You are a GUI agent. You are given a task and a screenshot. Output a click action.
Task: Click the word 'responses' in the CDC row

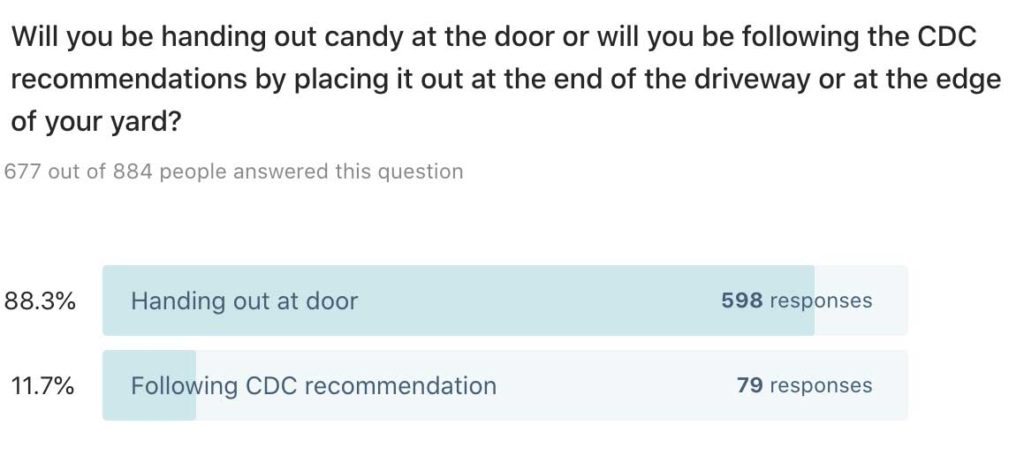click(x=821, y=386)
